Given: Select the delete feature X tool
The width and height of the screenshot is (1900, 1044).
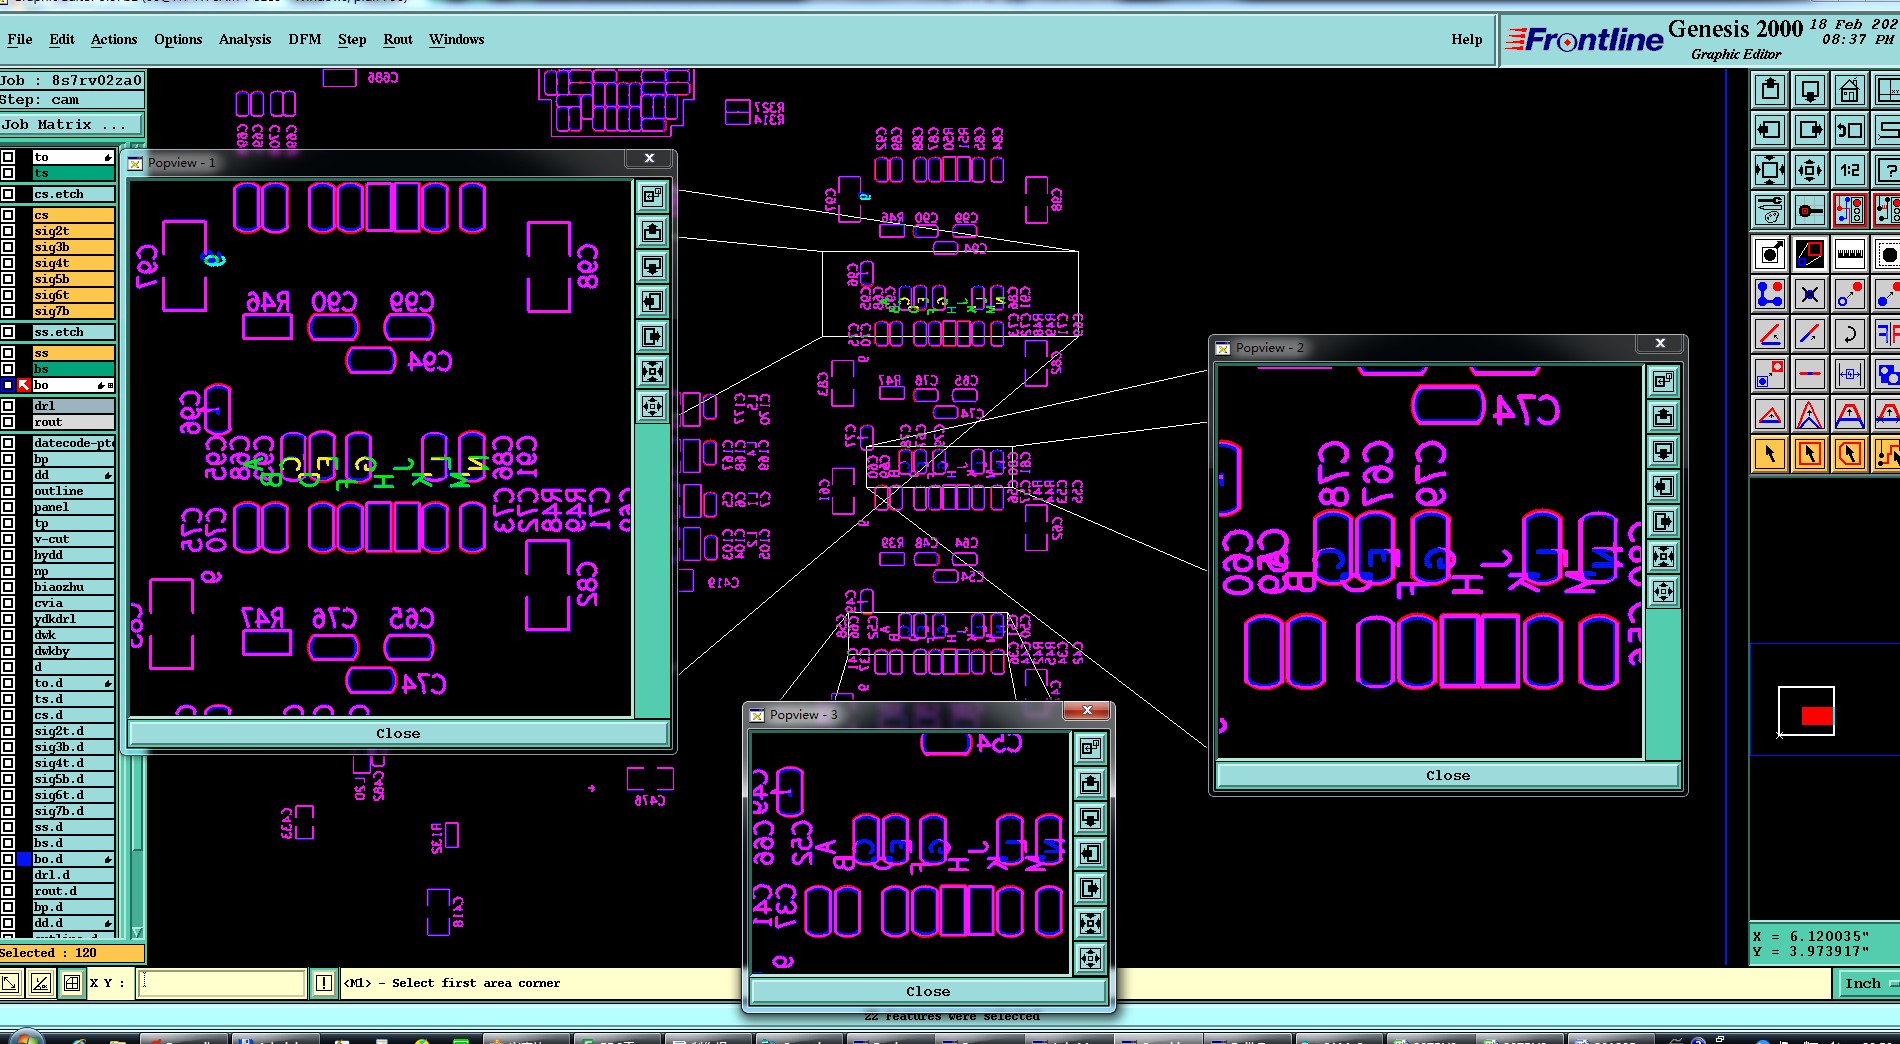Looking at the screenshot, I should pos(1810,294).
